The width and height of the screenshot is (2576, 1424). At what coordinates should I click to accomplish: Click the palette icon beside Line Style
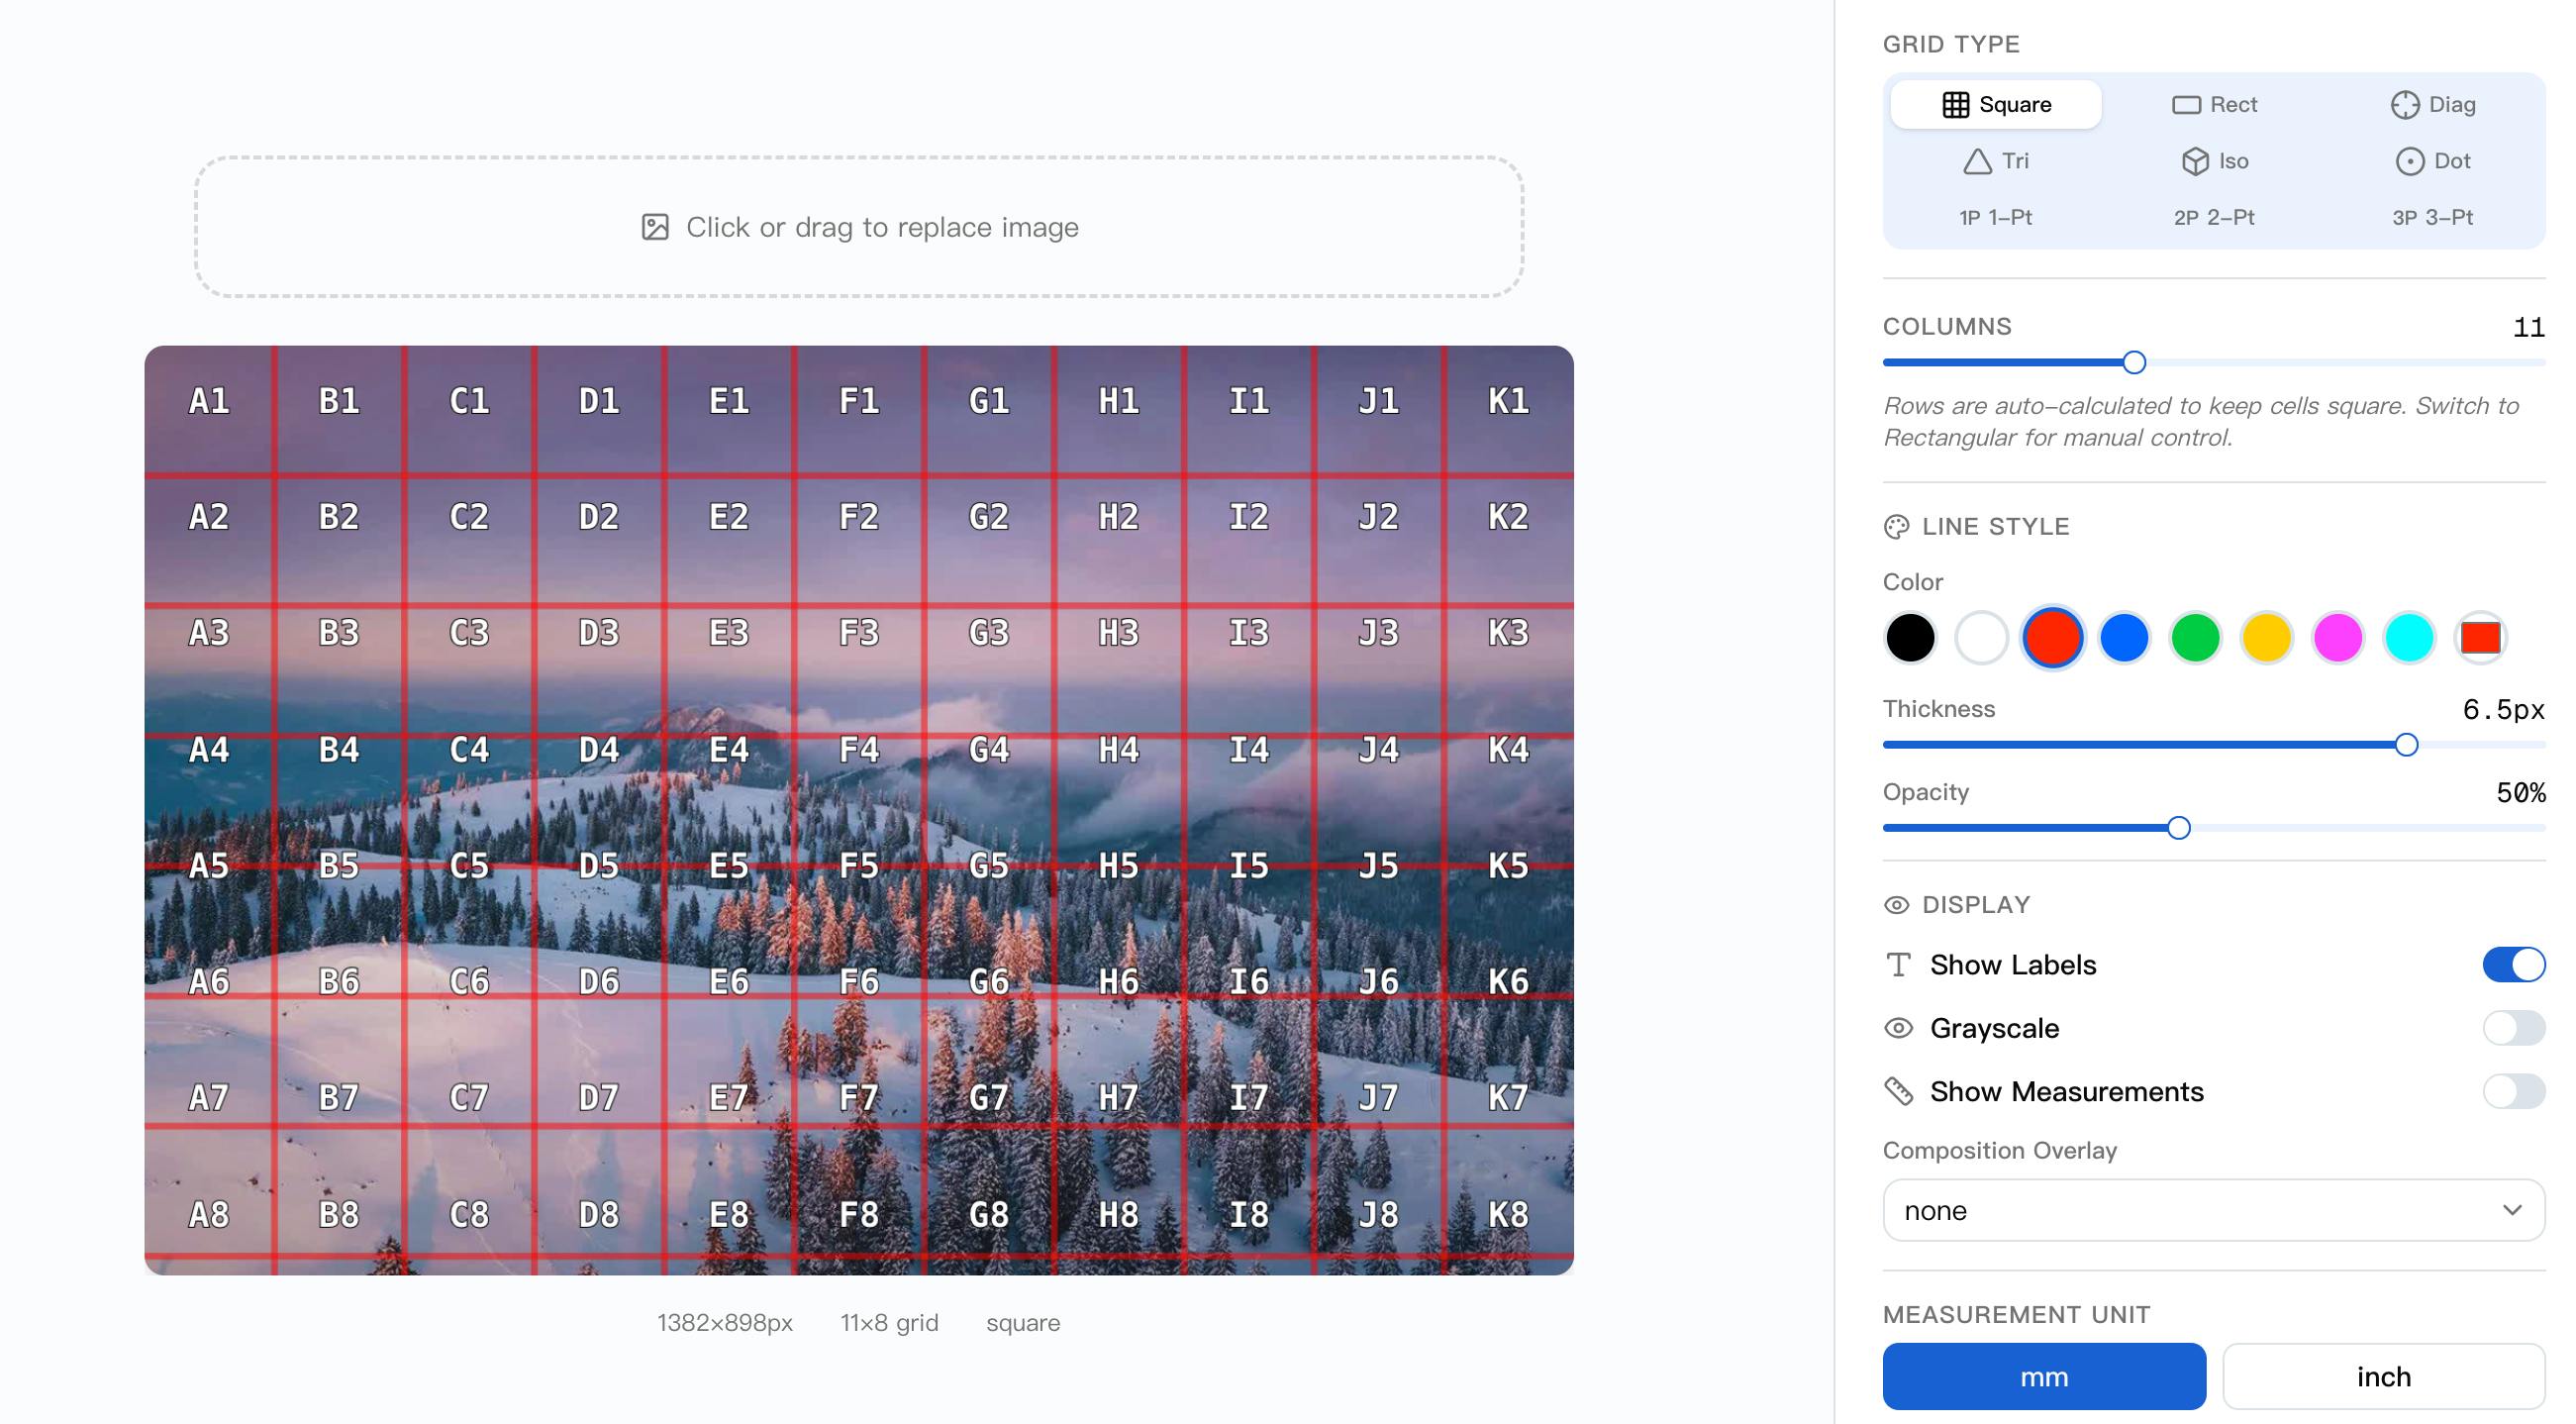click(x=1896, y=527)
